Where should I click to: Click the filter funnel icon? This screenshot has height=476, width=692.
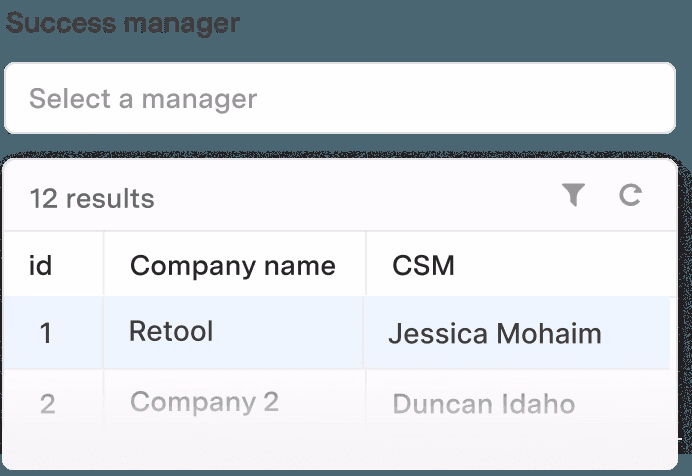coord(572,195)
